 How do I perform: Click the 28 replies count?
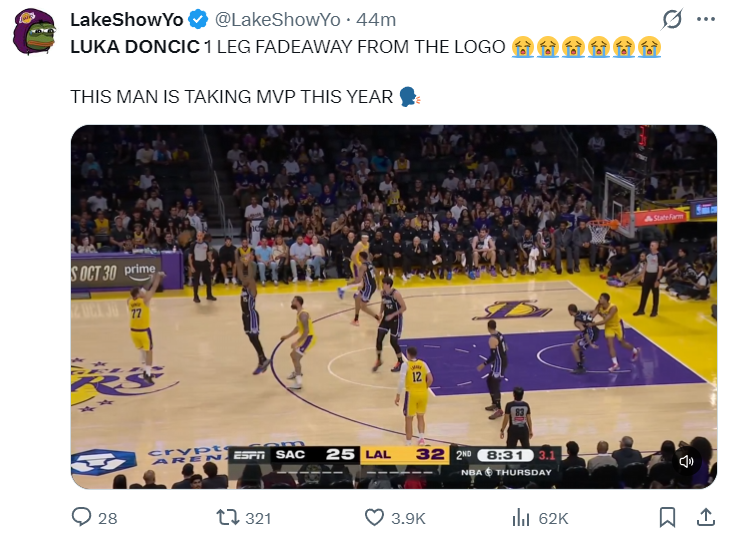107,518
